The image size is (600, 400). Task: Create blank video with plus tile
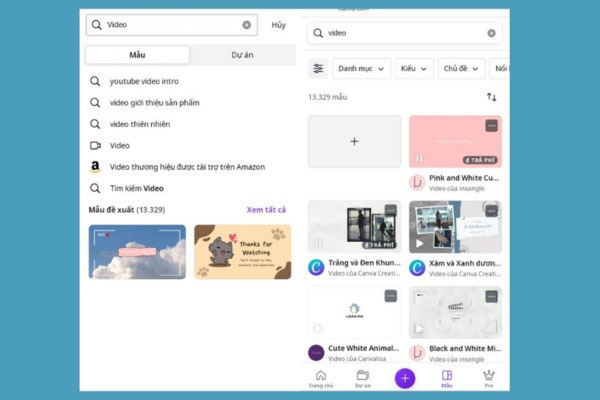354,142
